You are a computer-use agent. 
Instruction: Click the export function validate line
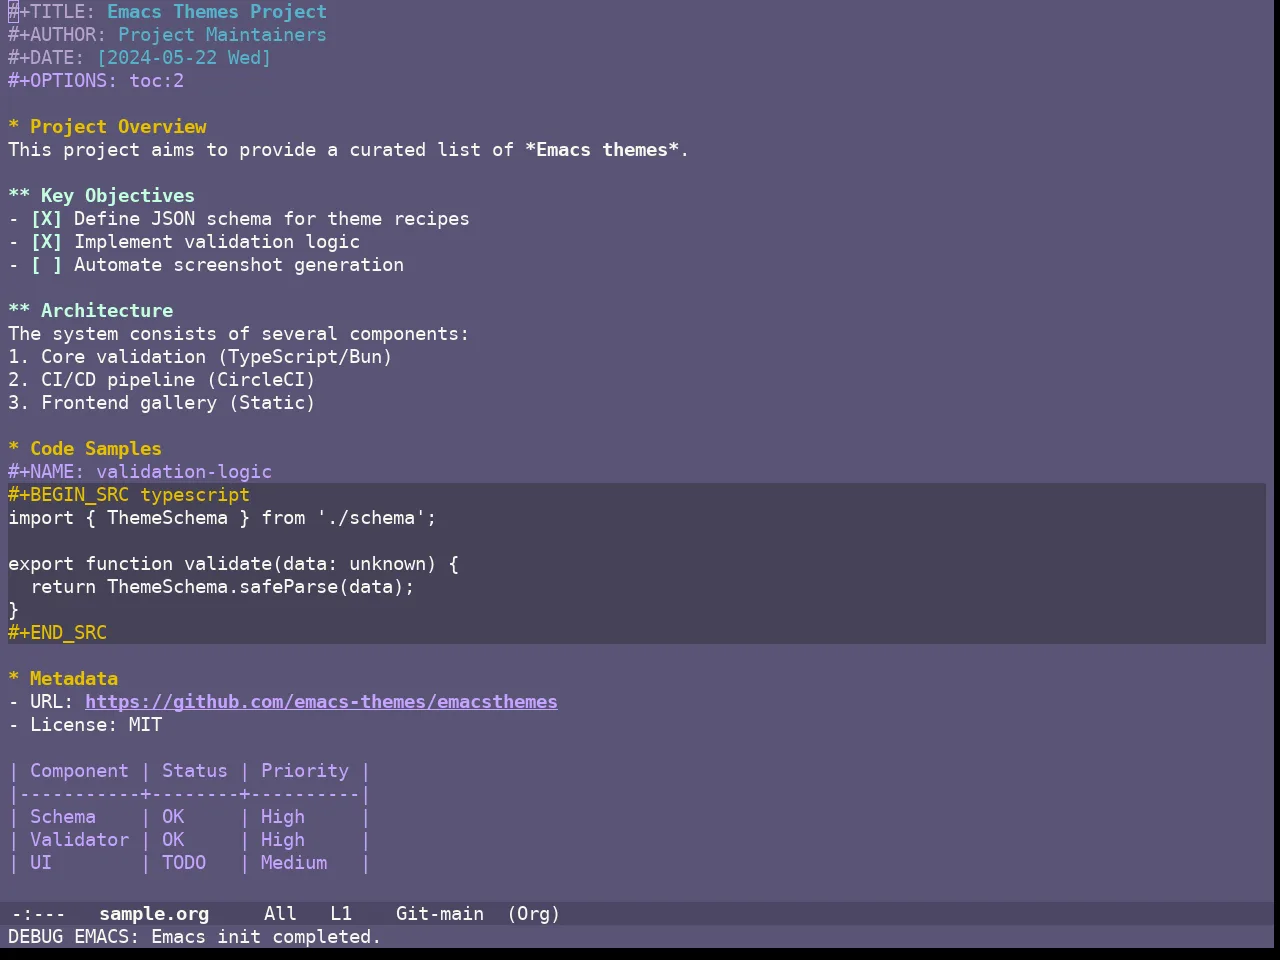coord(233,564)
